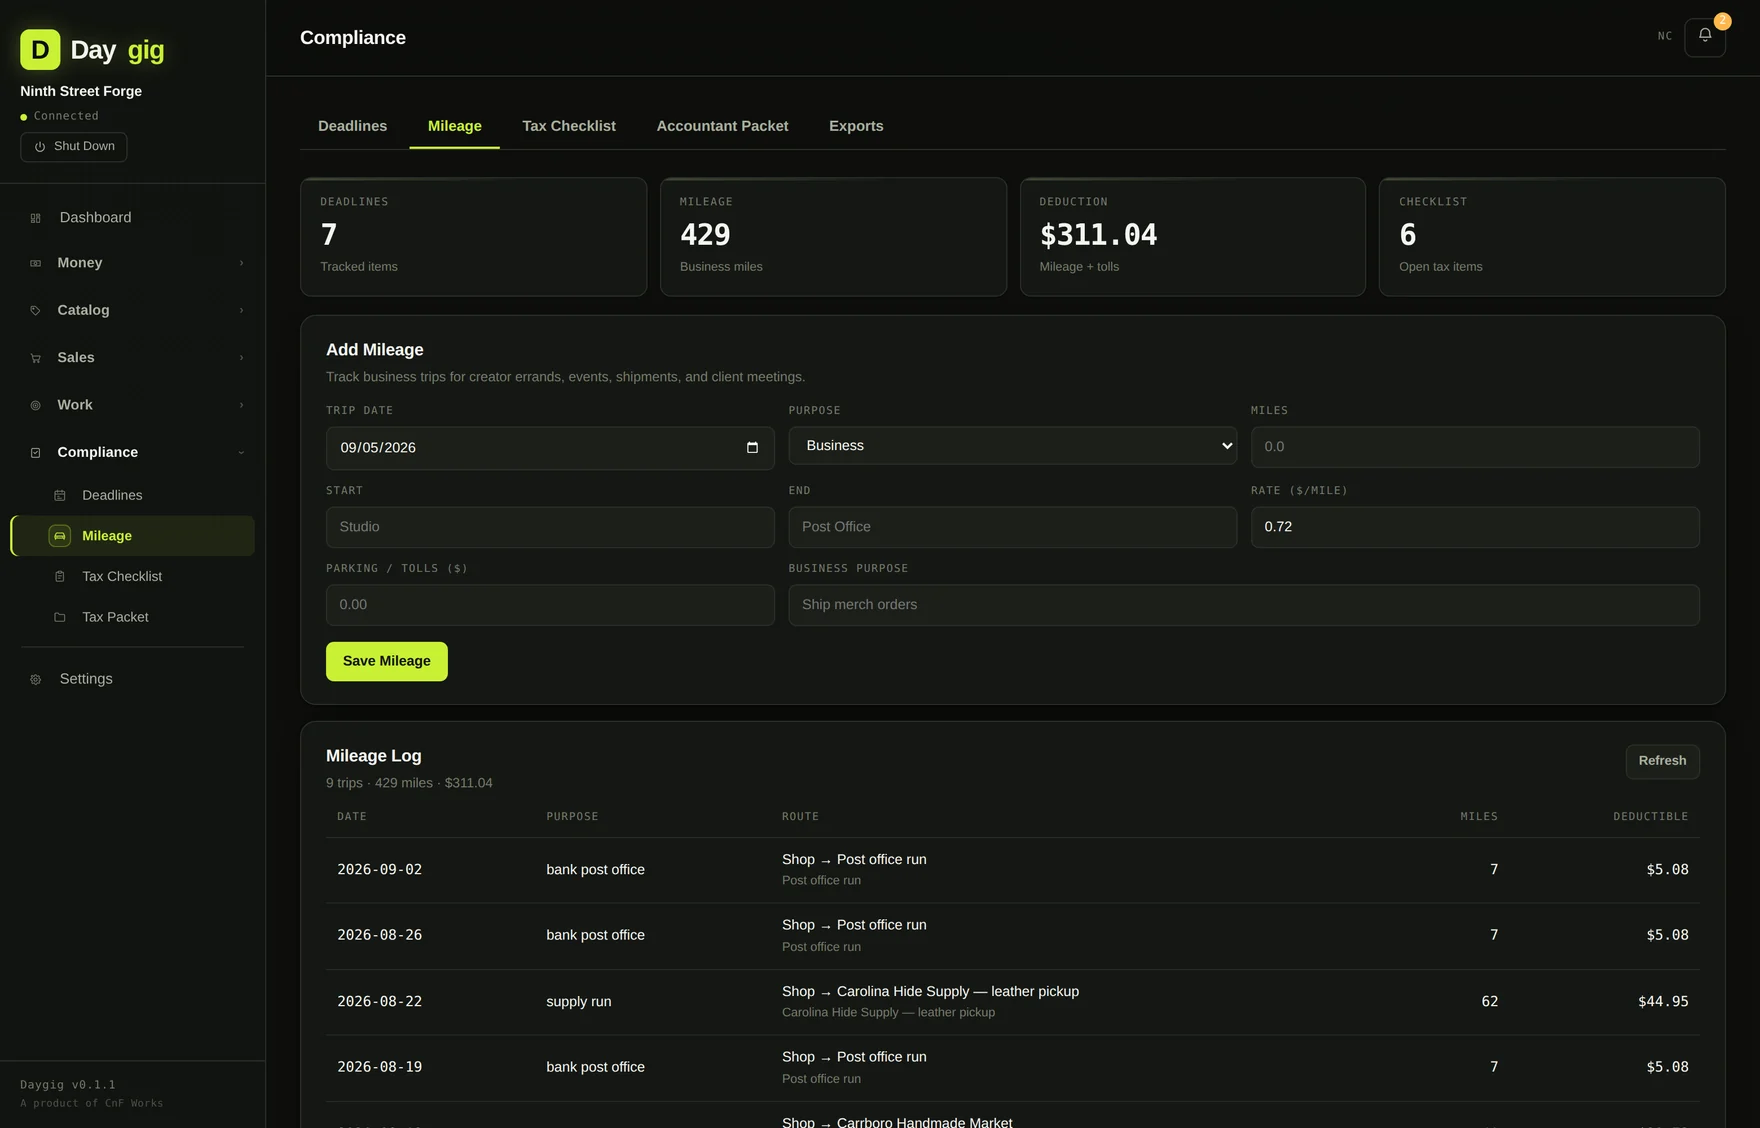
Task: Click the Miles column header
Action: 1479,817
